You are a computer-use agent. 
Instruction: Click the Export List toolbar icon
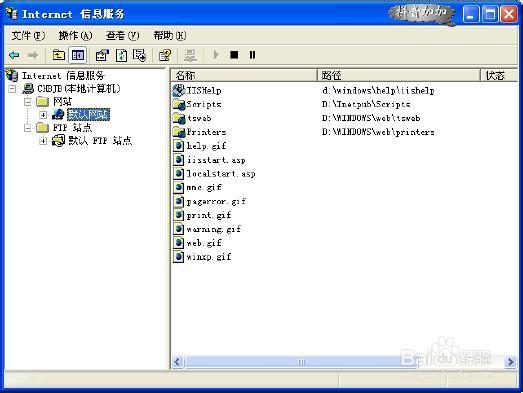(x=139, y=55)
